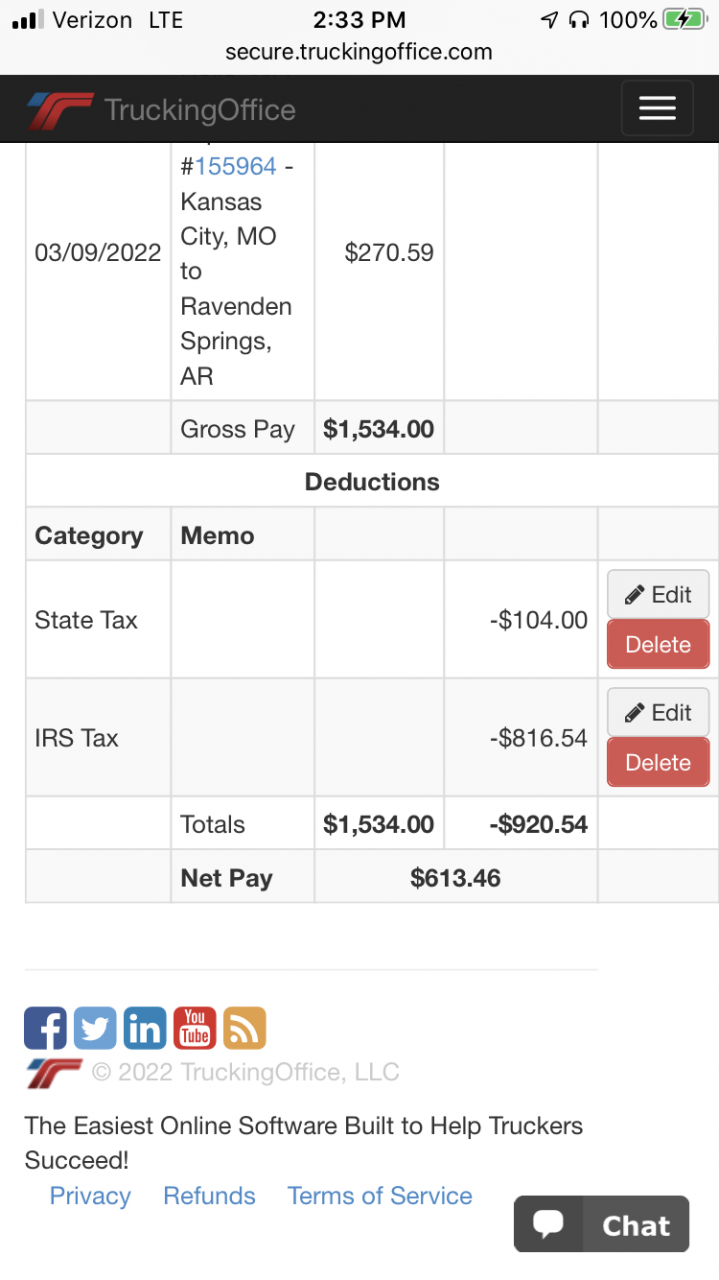Open the LinkedIn social icon
This screenshot has width=719, height=1280.
click(145, 1028)
